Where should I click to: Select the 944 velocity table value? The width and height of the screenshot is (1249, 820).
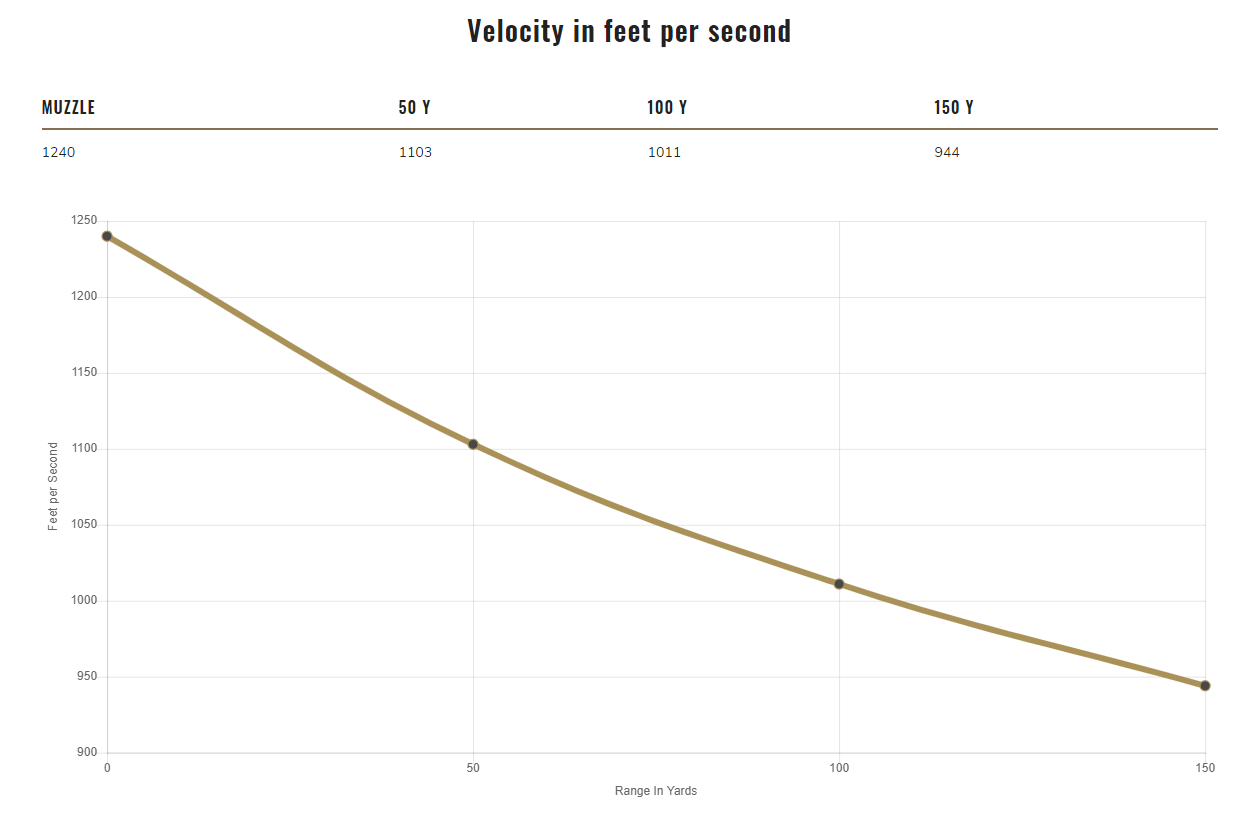pos(947,153)
